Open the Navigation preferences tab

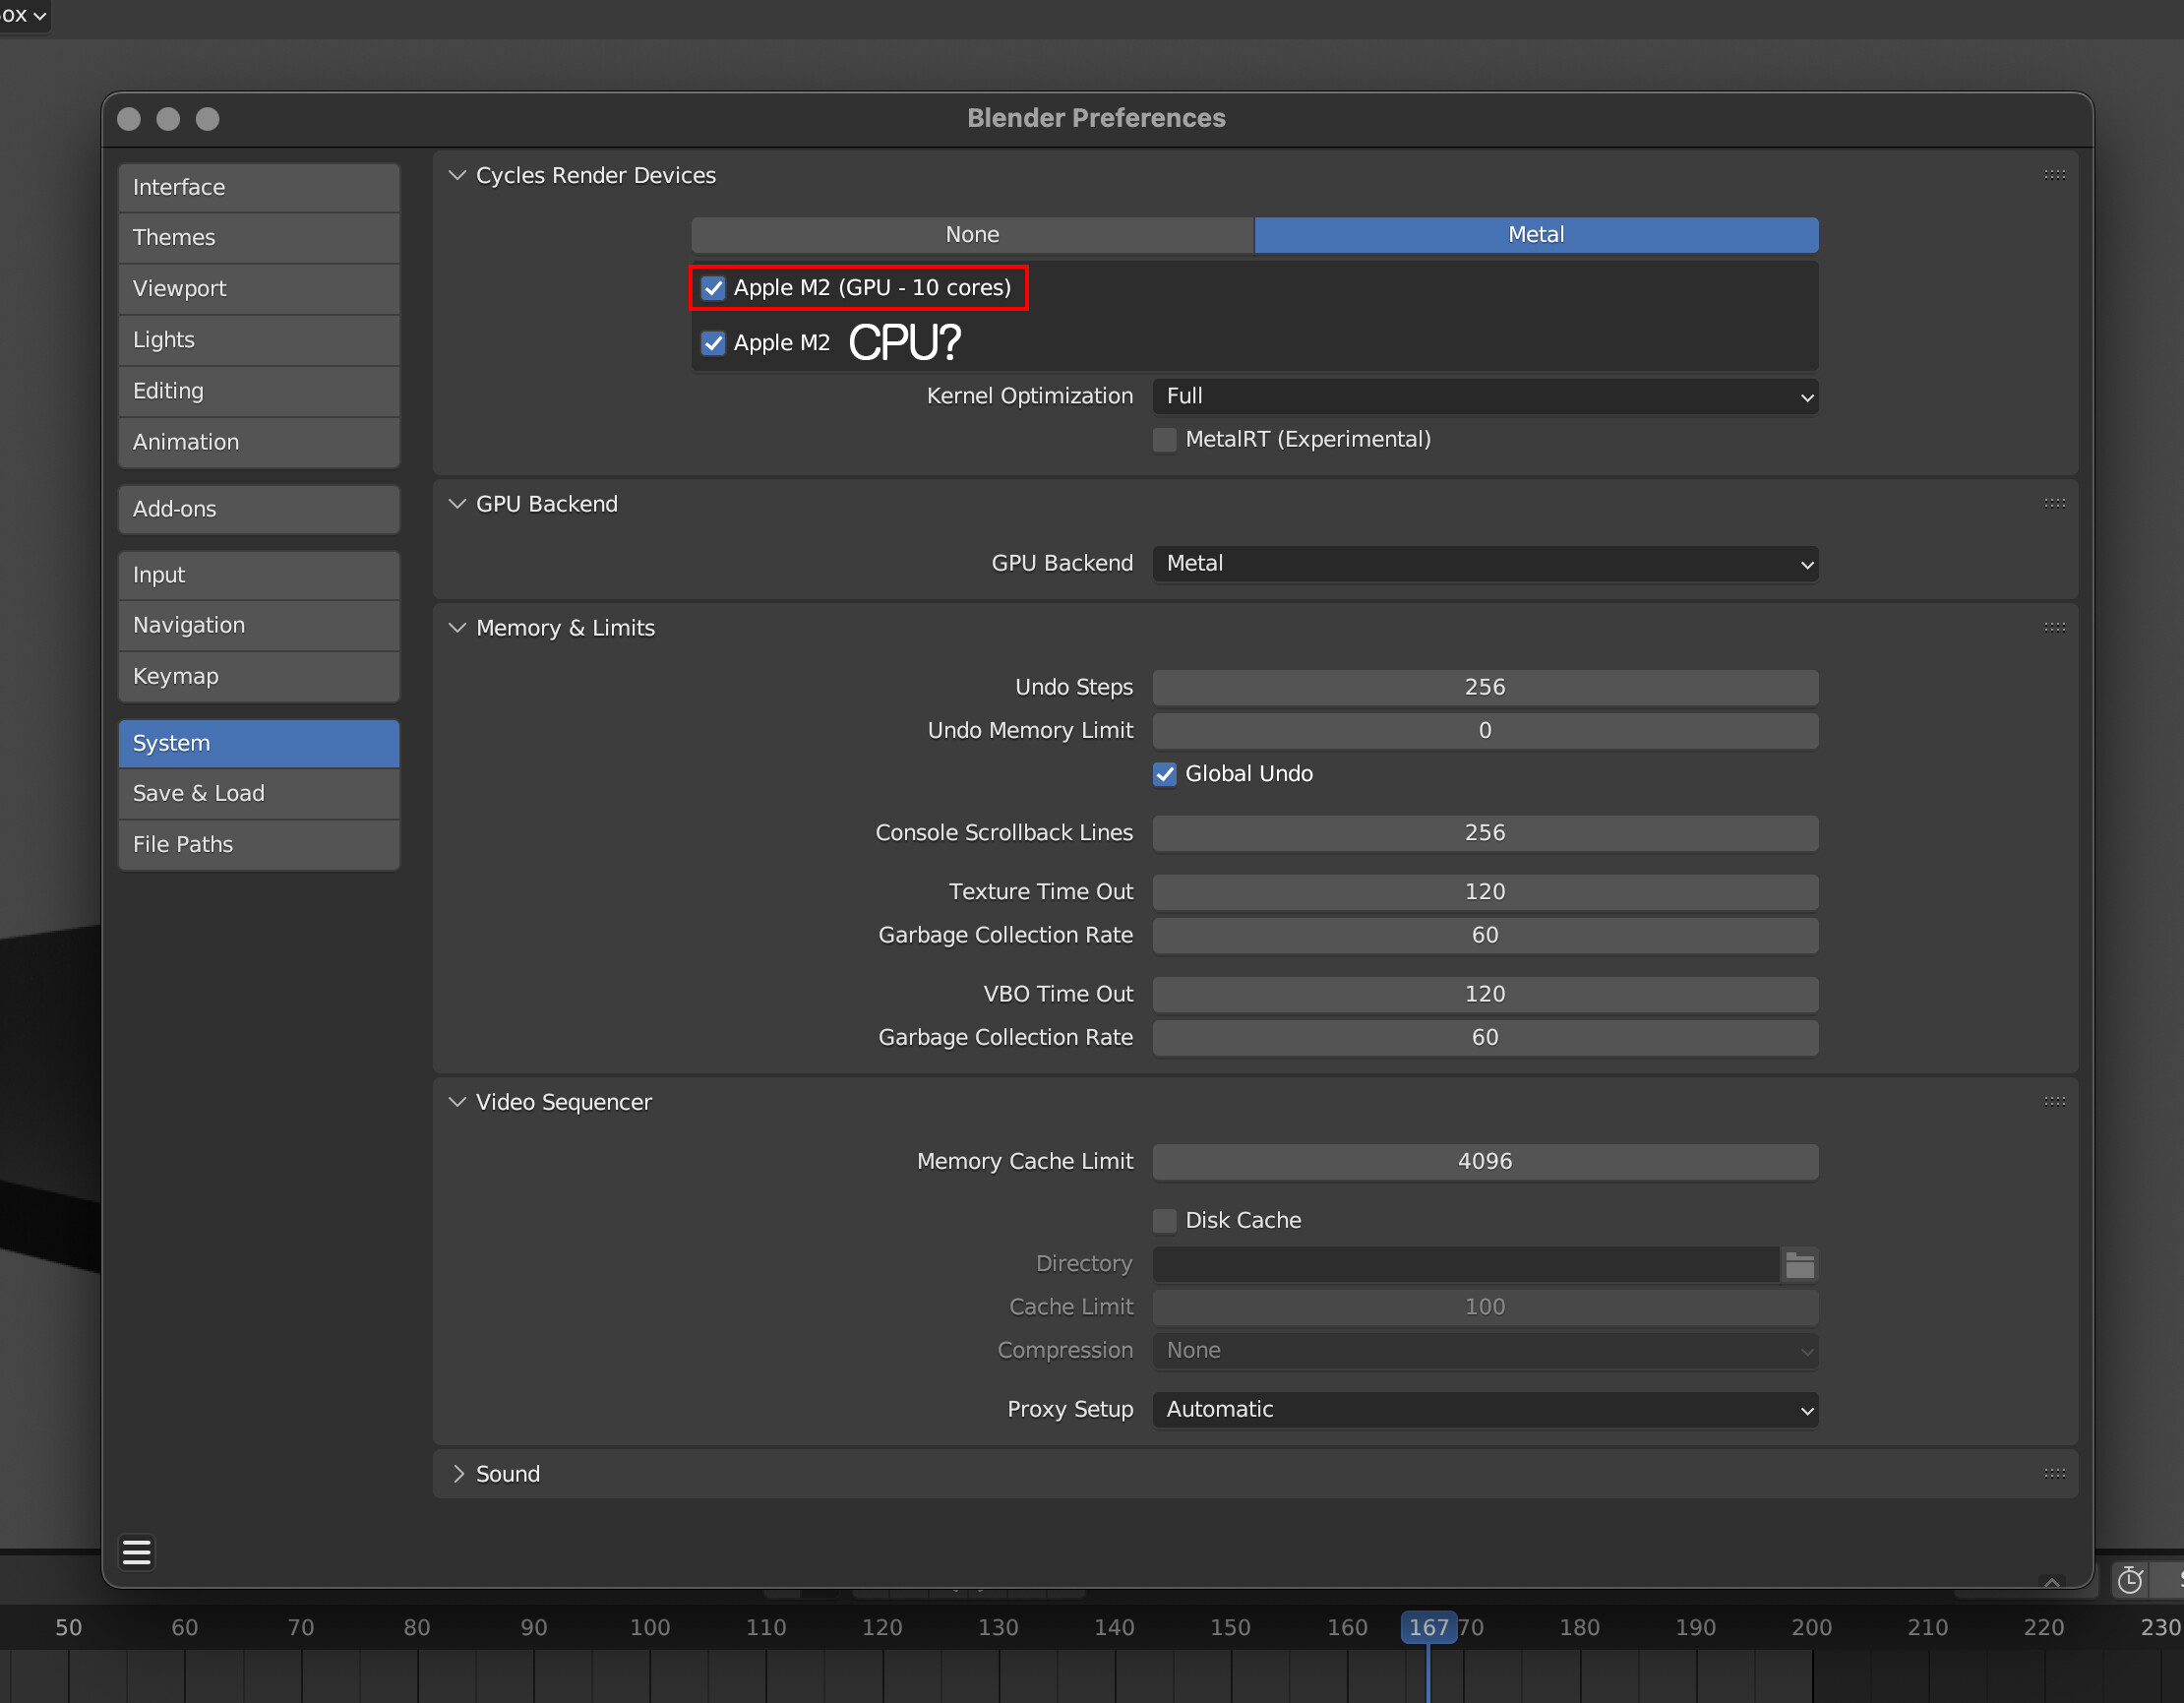[259, 625]
